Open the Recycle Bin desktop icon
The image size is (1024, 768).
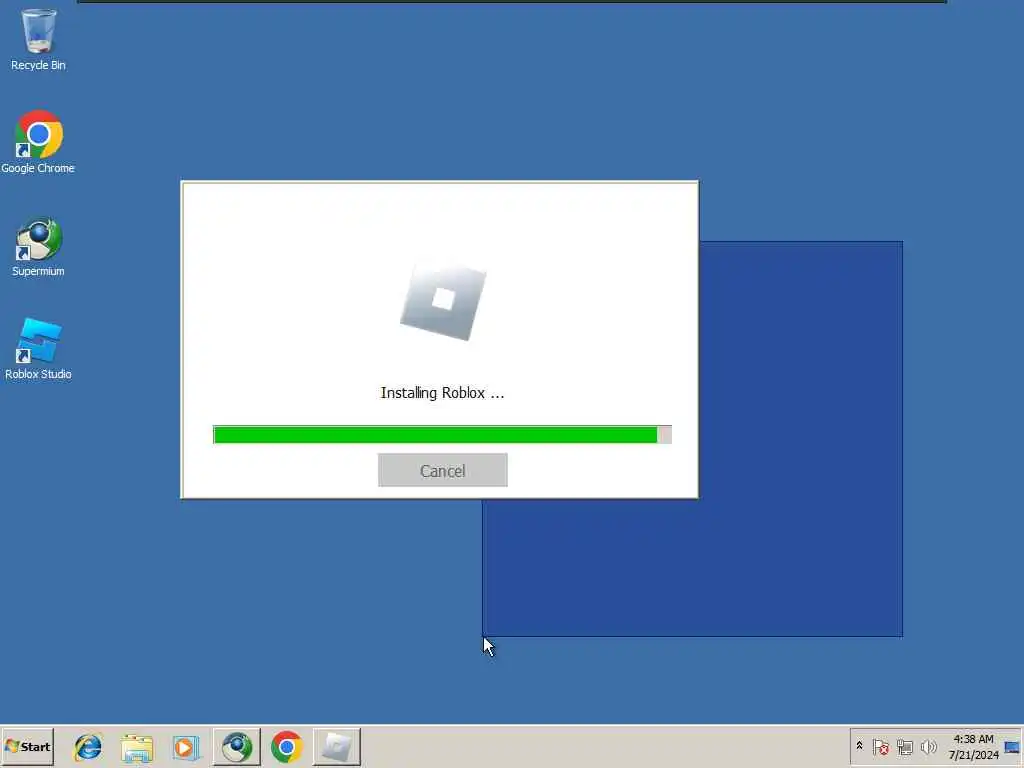pos(38,39)
